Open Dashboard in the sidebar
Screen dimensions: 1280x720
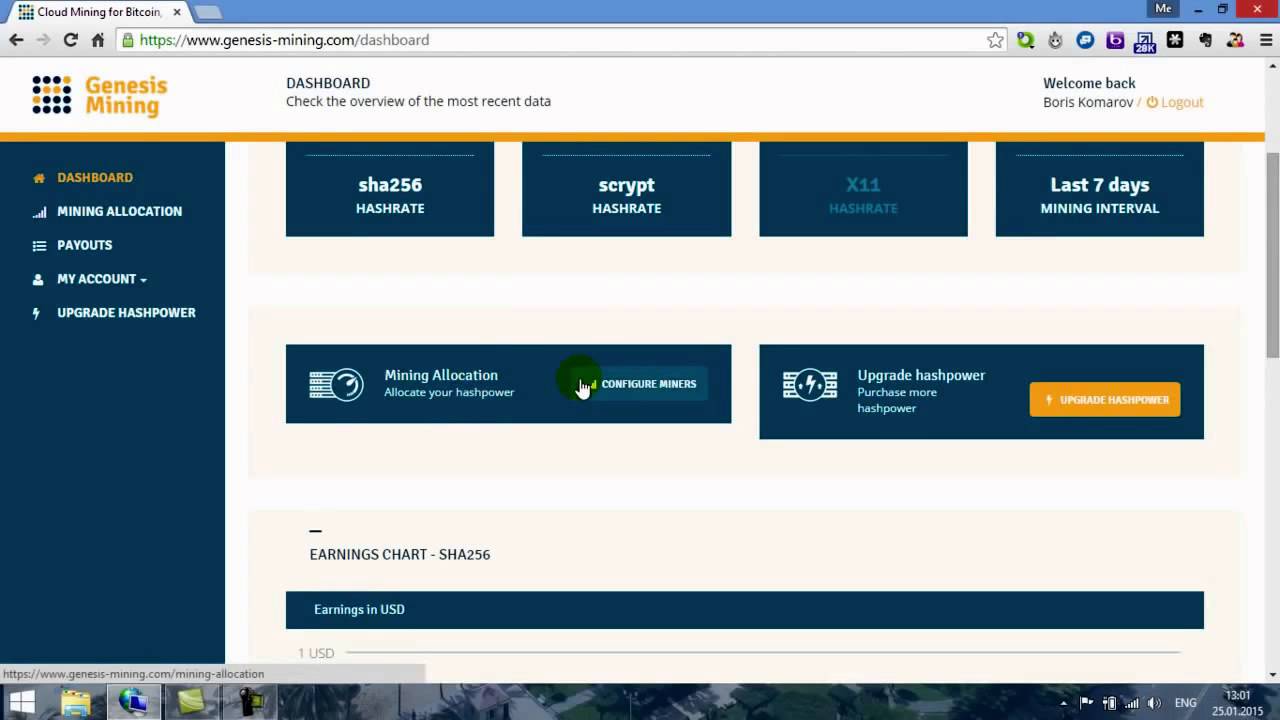95,178
